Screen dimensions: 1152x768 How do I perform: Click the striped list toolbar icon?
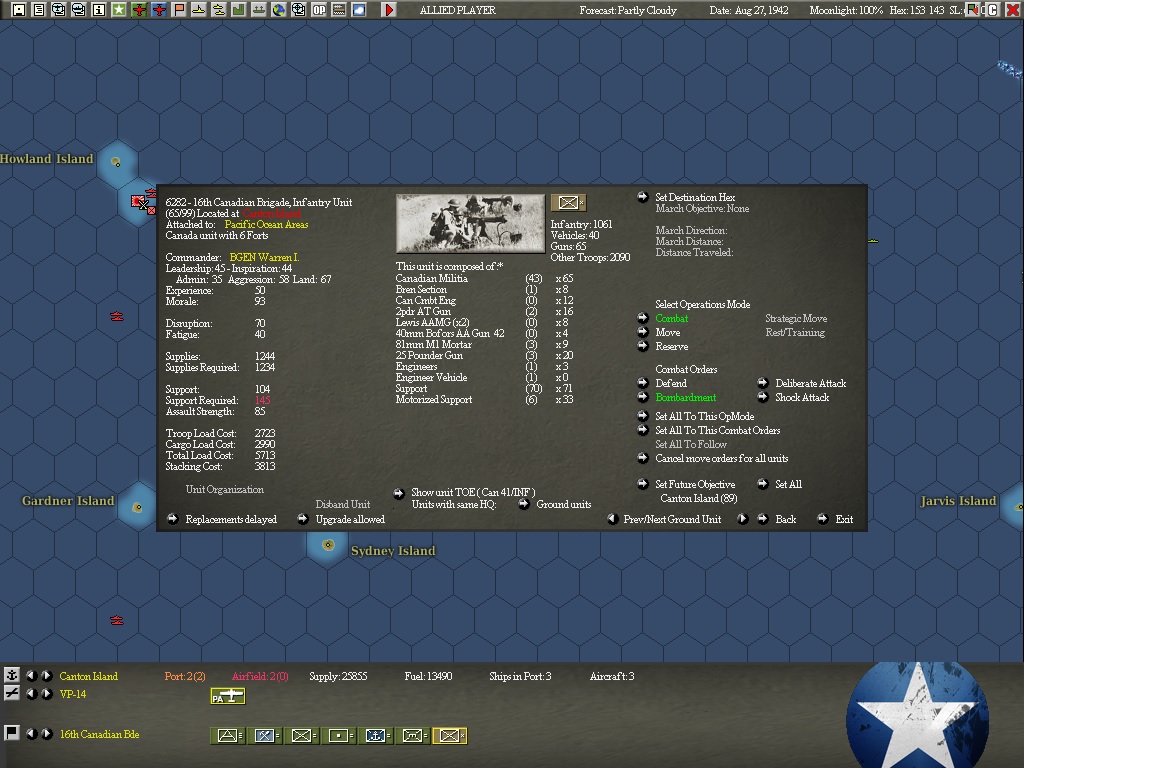click(339, 10)
